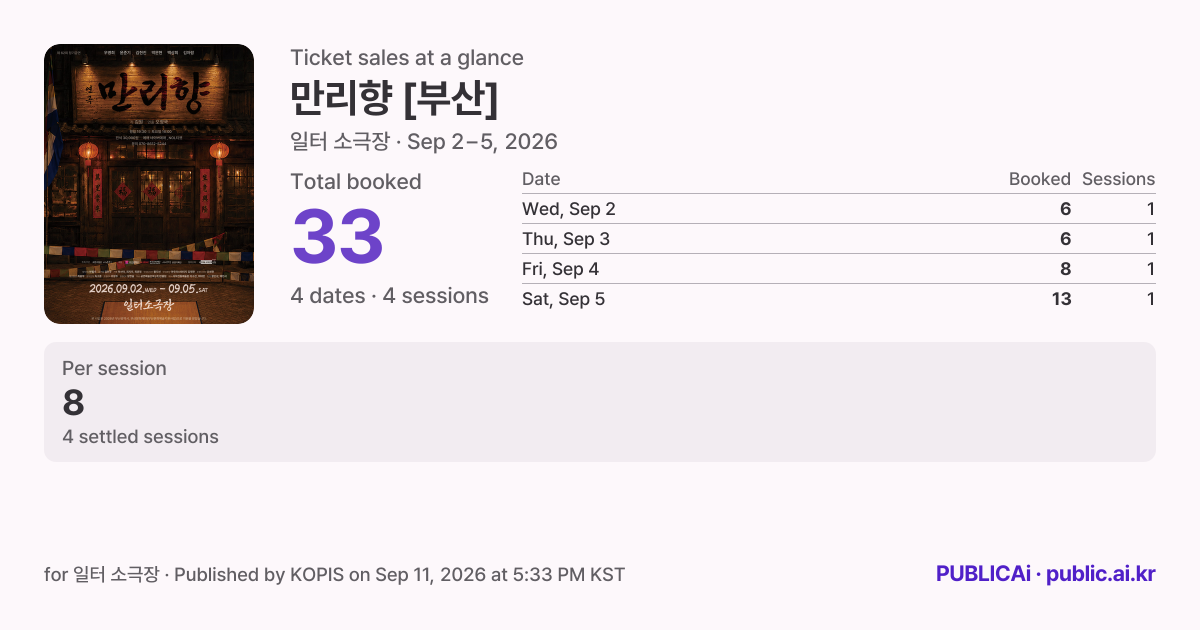This screenshot has height=630, width=1200.
Task: Click the venue and date line under title
Action: 424,142
